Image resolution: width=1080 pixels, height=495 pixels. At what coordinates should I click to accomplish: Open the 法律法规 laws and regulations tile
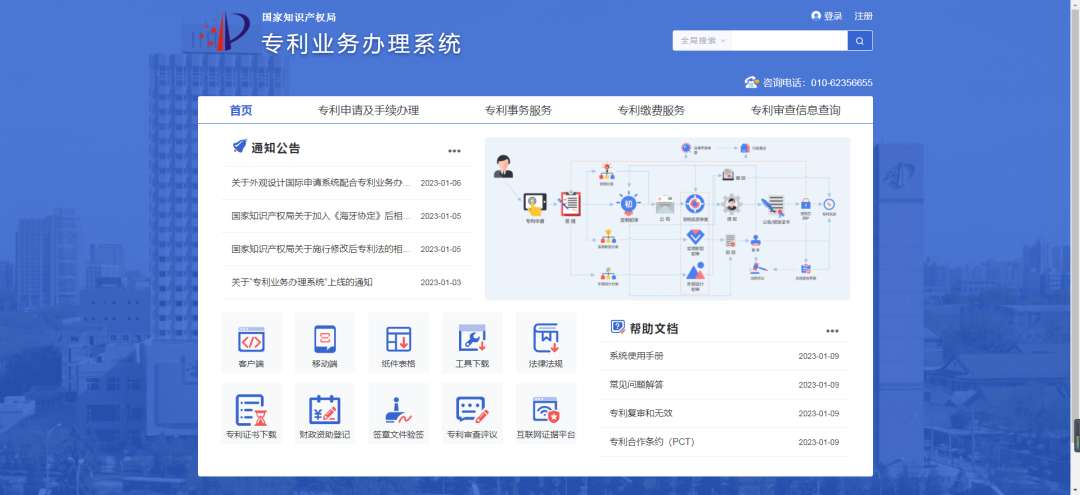click(x=546, y=343)
